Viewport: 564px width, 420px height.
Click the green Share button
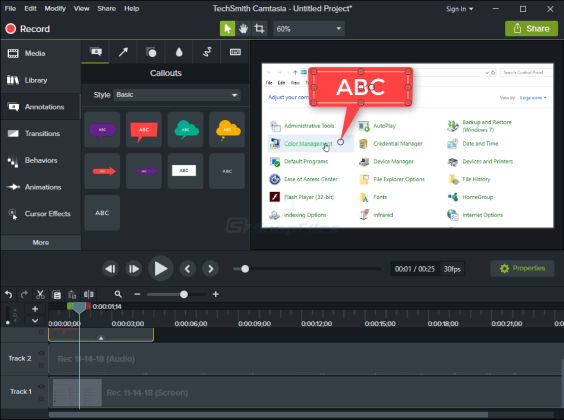(x=531, y=28)
